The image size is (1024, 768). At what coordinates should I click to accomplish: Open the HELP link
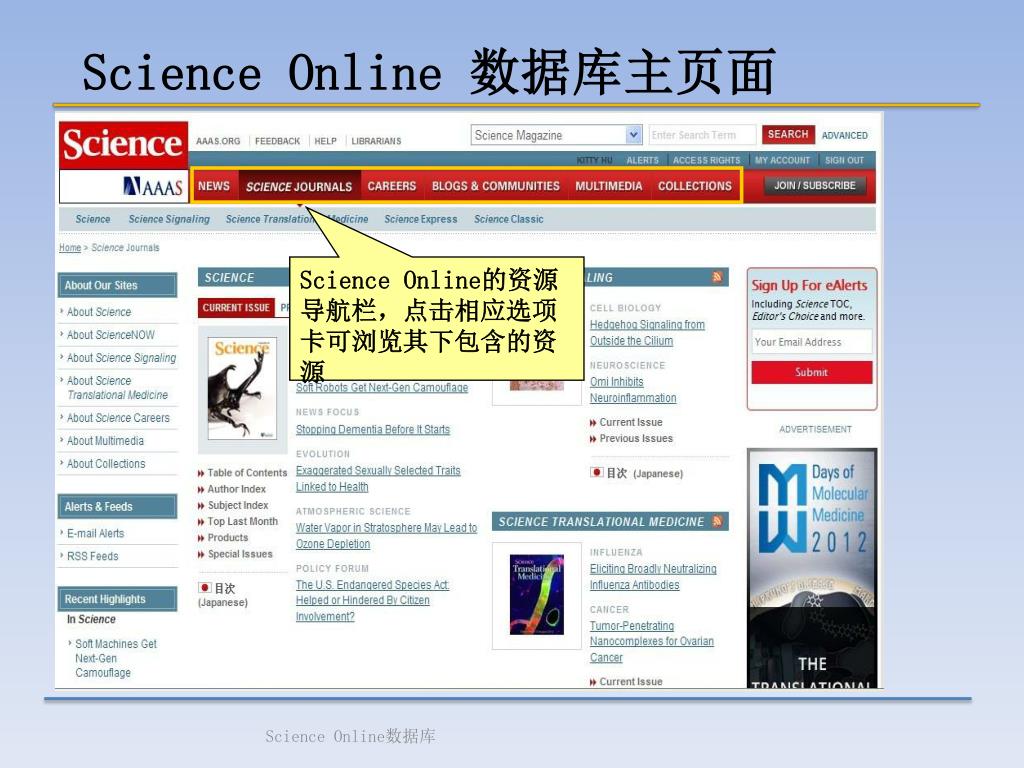click(x=325, y=141)
